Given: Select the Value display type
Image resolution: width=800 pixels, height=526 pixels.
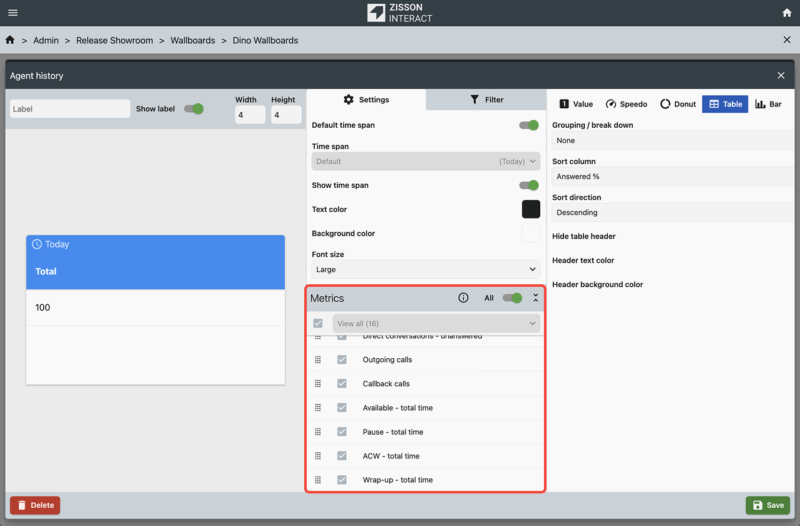Looking at the screenshot, I should (x=576, y=104).
